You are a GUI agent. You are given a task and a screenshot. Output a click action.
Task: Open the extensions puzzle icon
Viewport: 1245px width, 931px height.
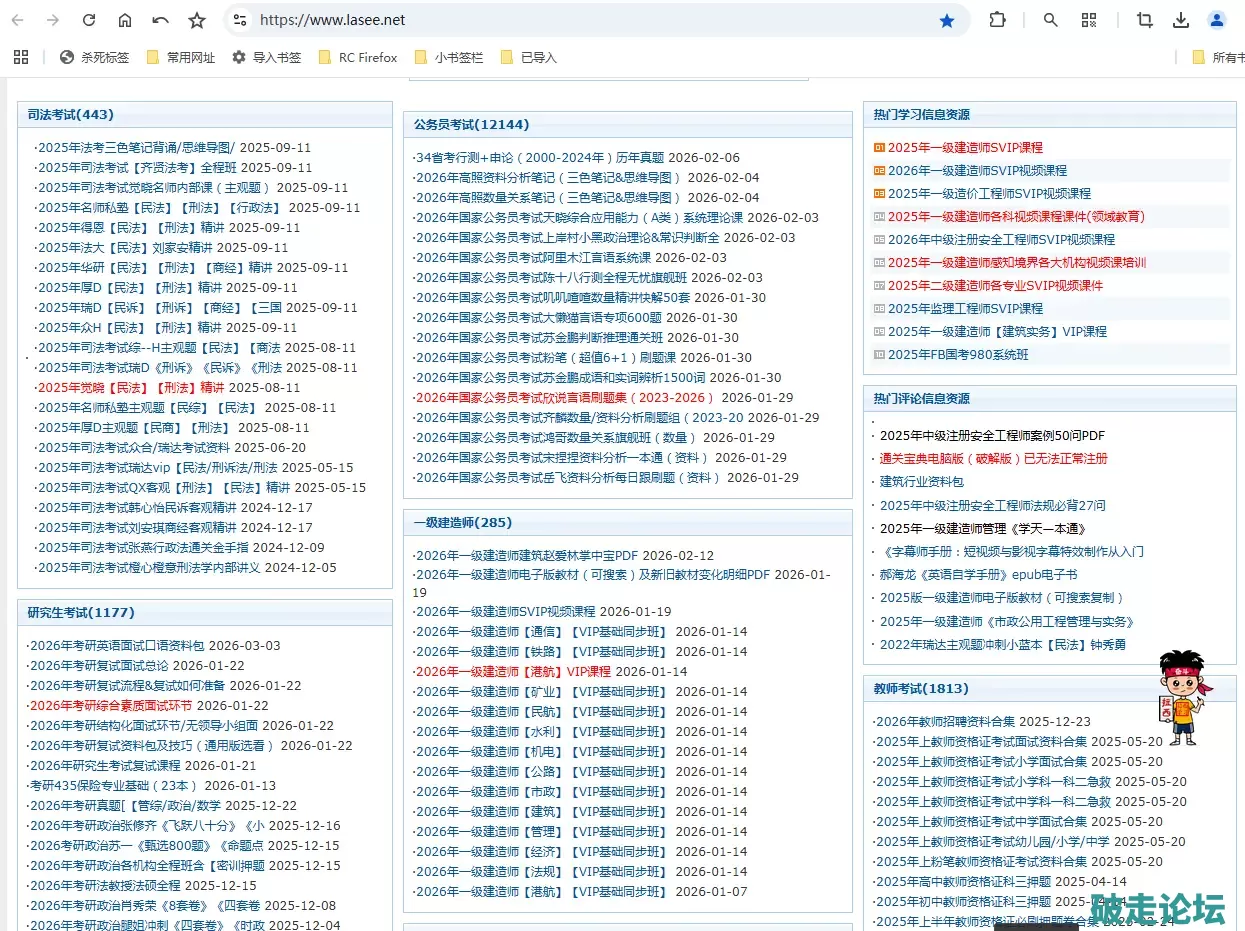point(997,20)
